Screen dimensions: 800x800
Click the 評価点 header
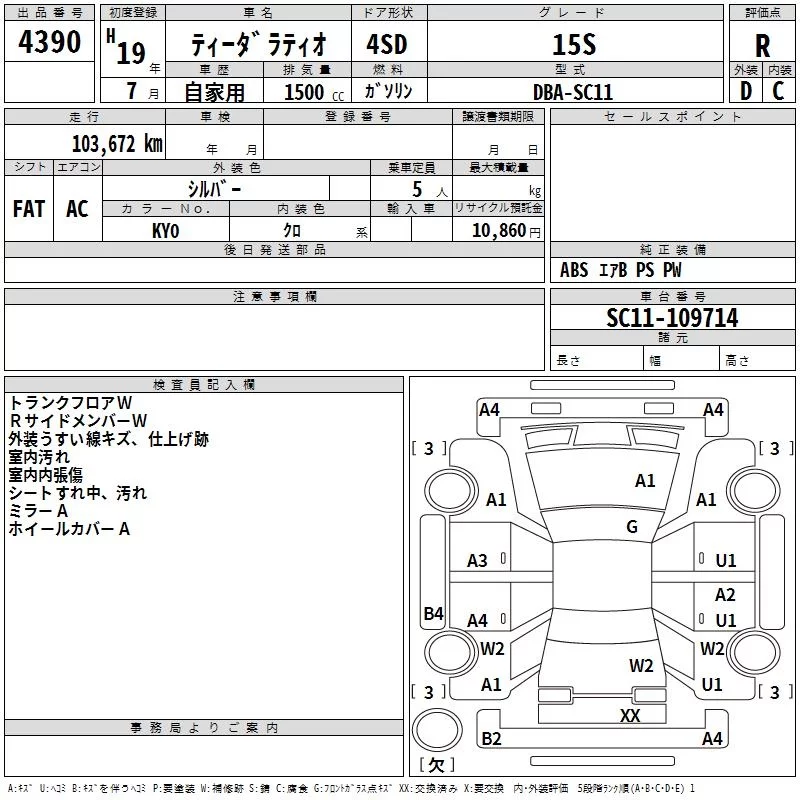pos(762,13)
